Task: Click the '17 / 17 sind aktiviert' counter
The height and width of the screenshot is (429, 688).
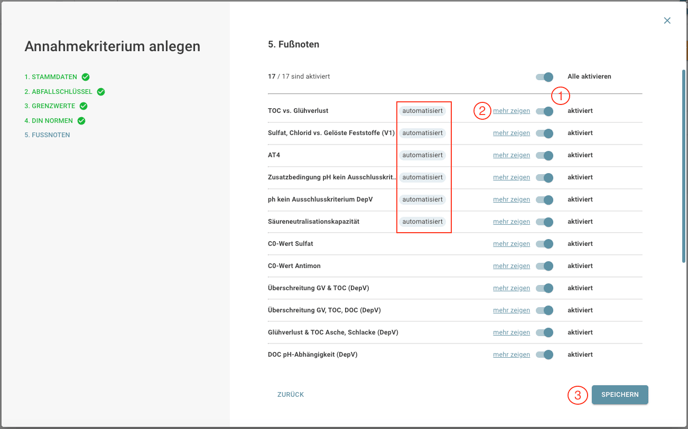Action: tap(299, 76)
